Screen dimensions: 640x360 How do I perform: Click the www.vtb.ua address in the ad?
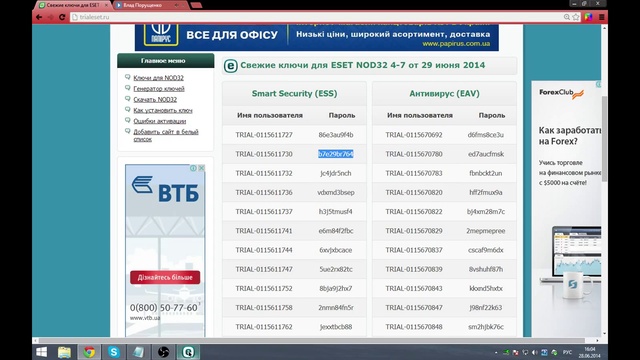(x=145, y=318)
